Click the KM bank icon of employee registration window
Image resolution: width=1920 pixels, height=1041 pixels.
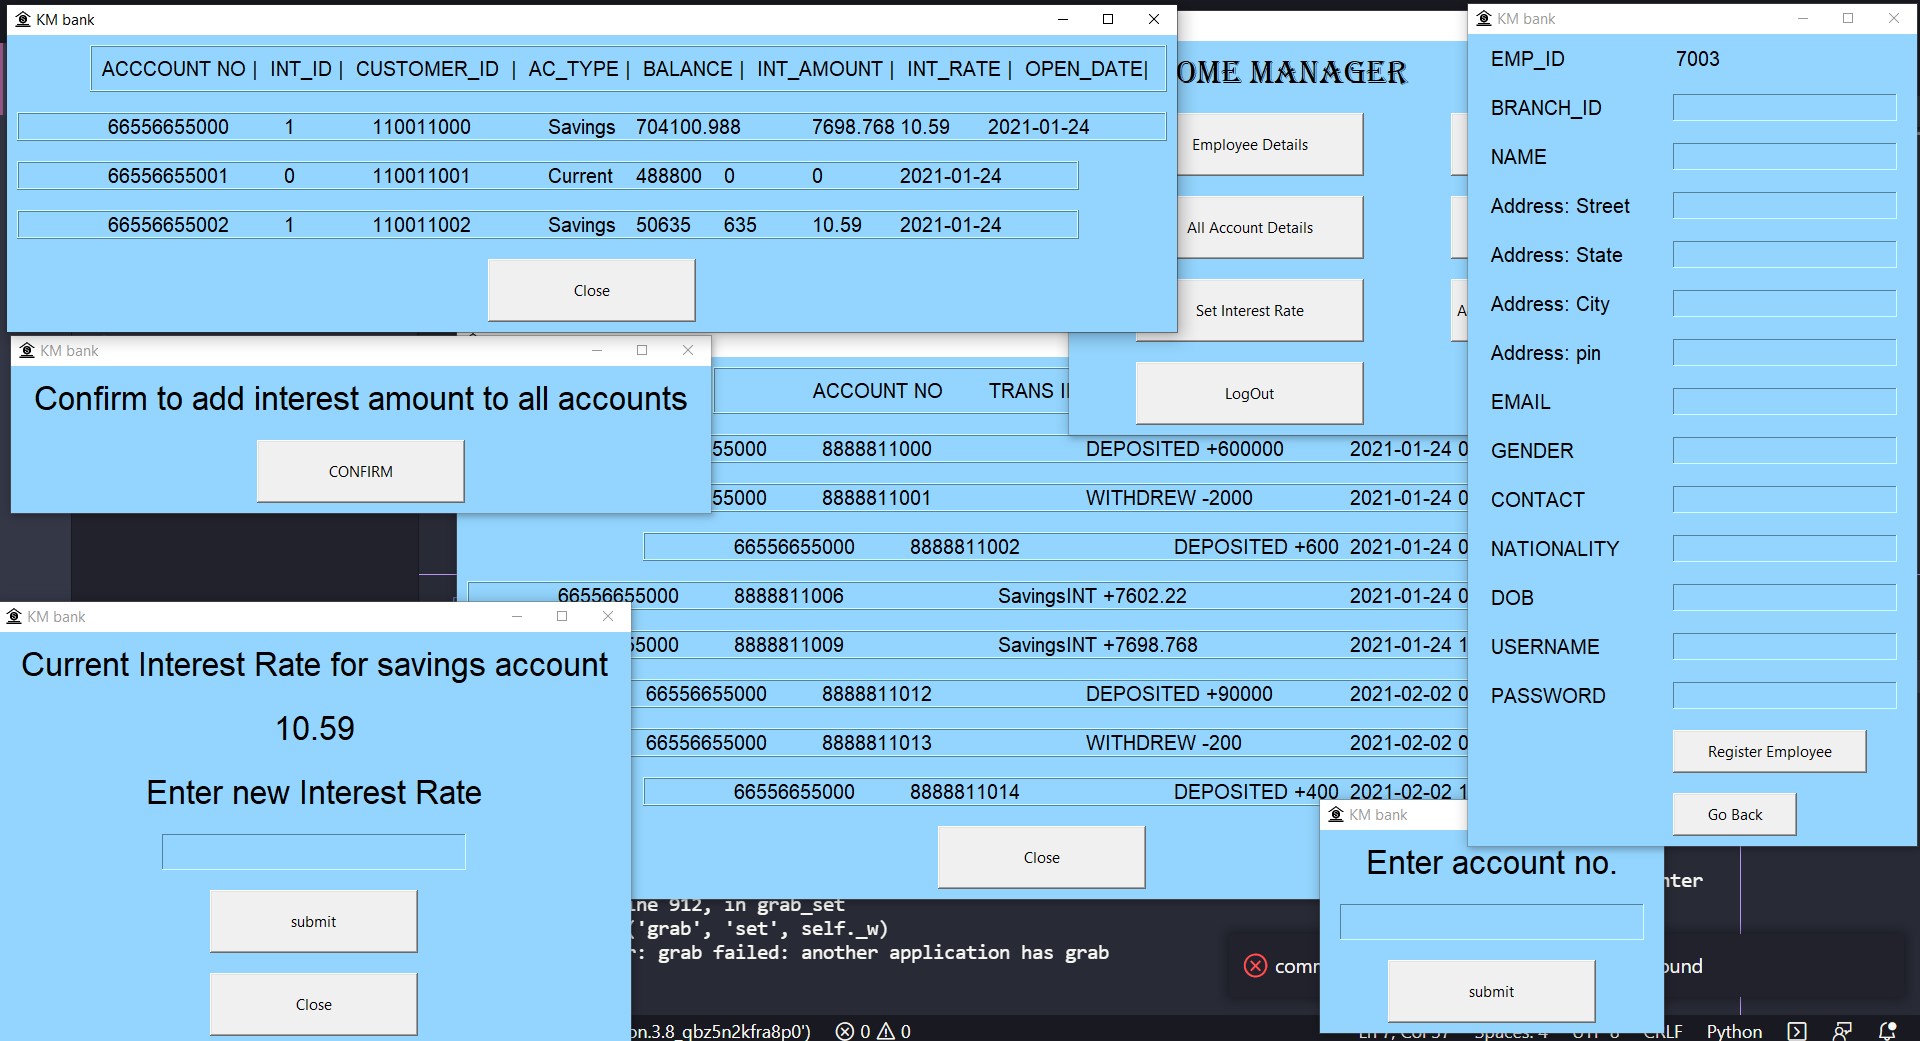click(x=1484, y=18)
